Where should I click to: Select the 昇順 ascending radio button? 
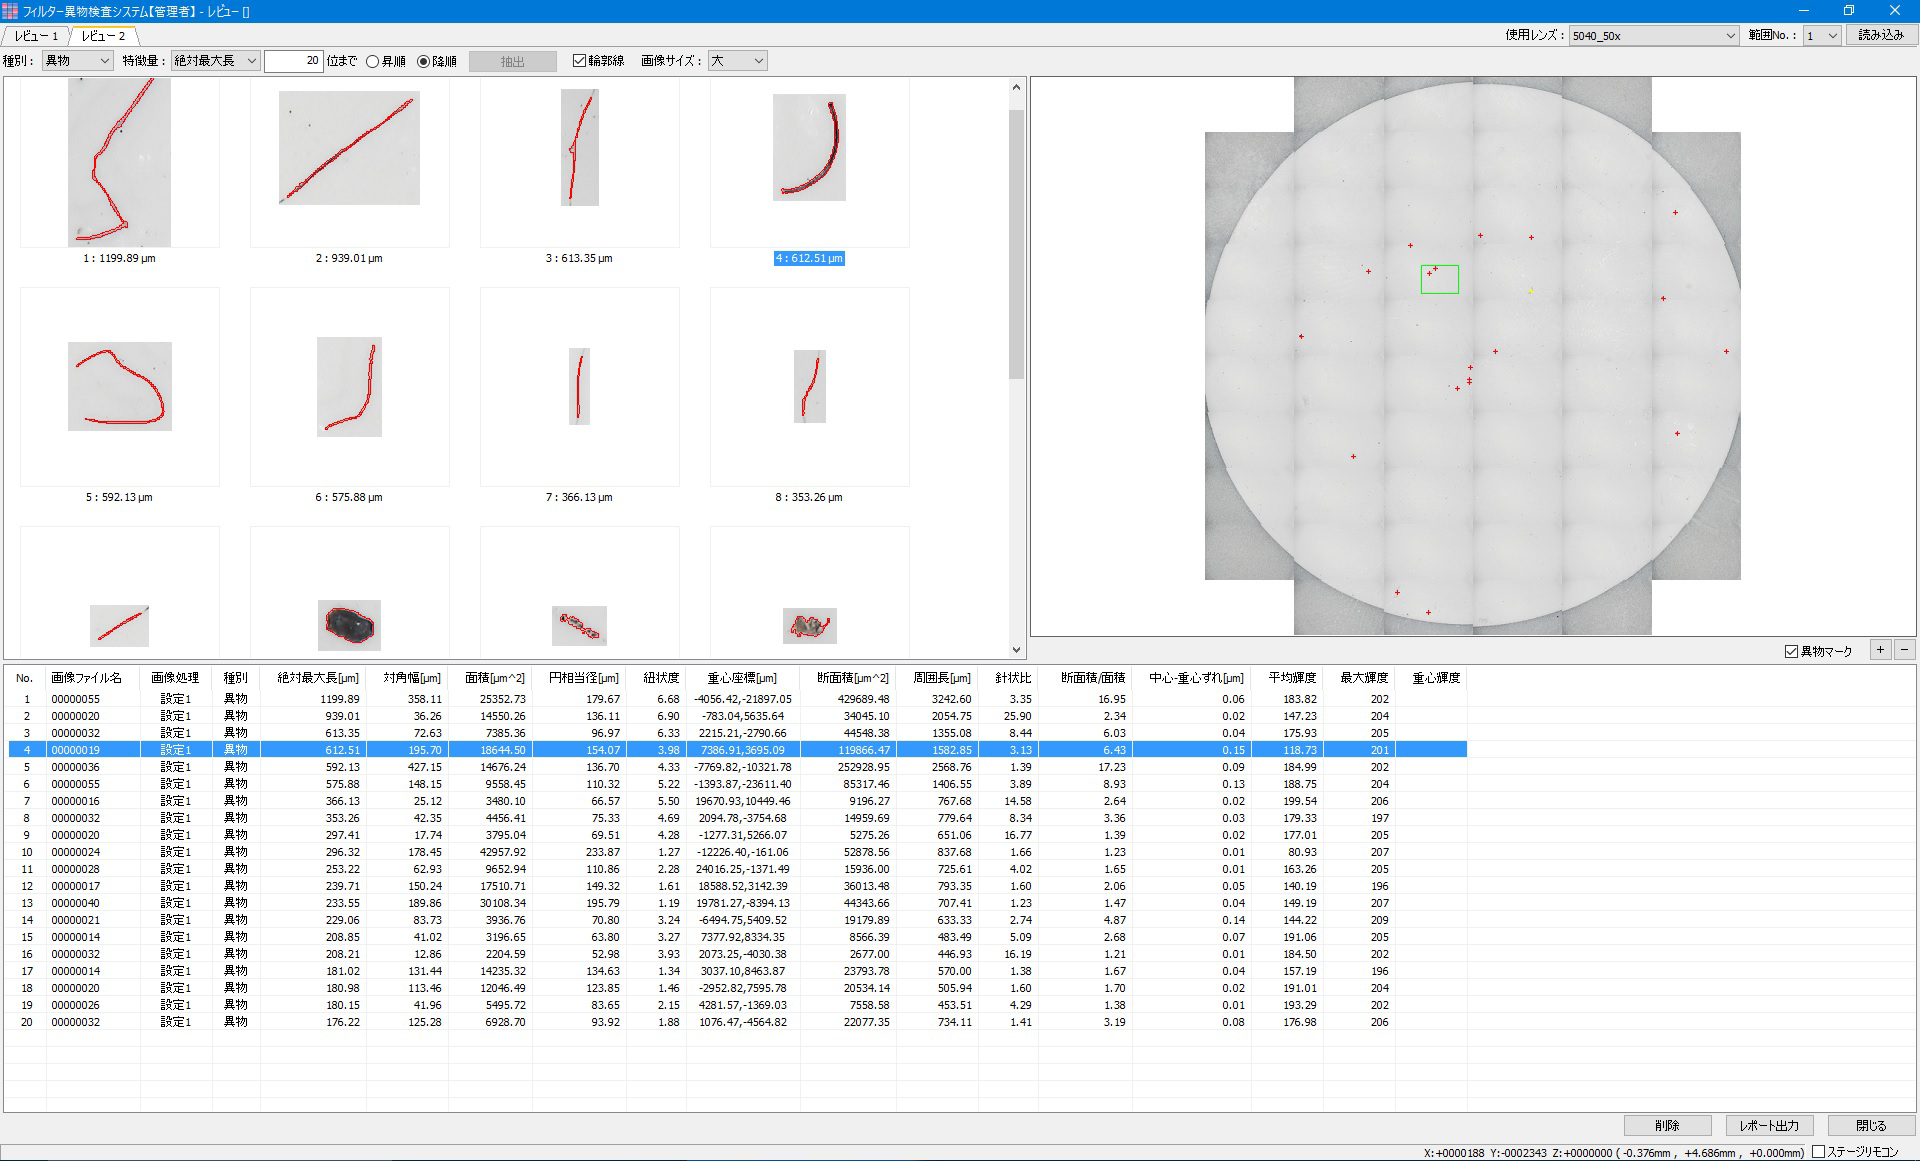click(373, 62)
